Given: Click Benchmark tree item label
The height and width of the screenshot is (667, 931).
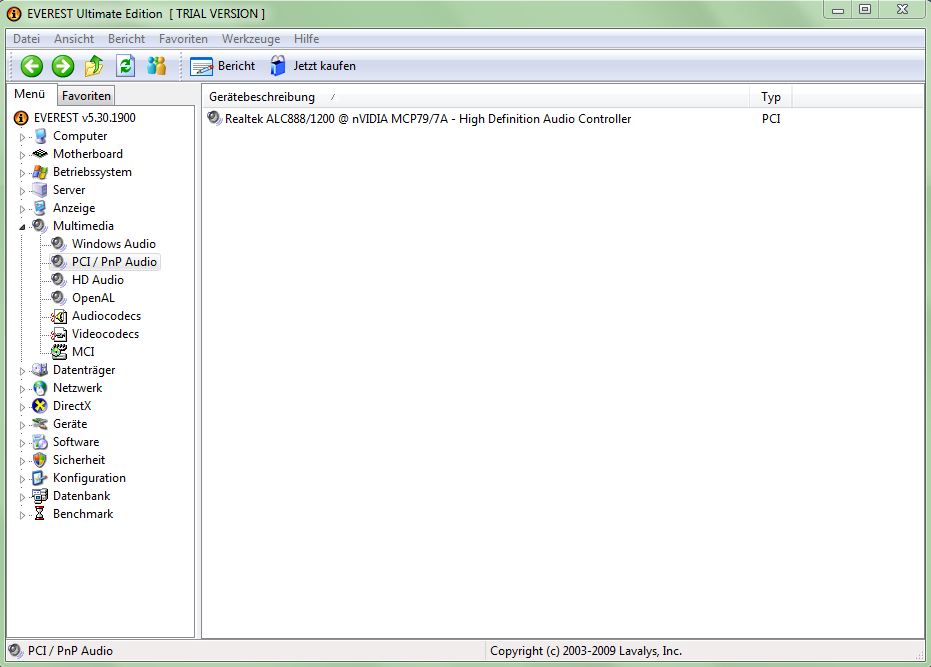Looking at the screenshot, I should (x=83, y=514).
